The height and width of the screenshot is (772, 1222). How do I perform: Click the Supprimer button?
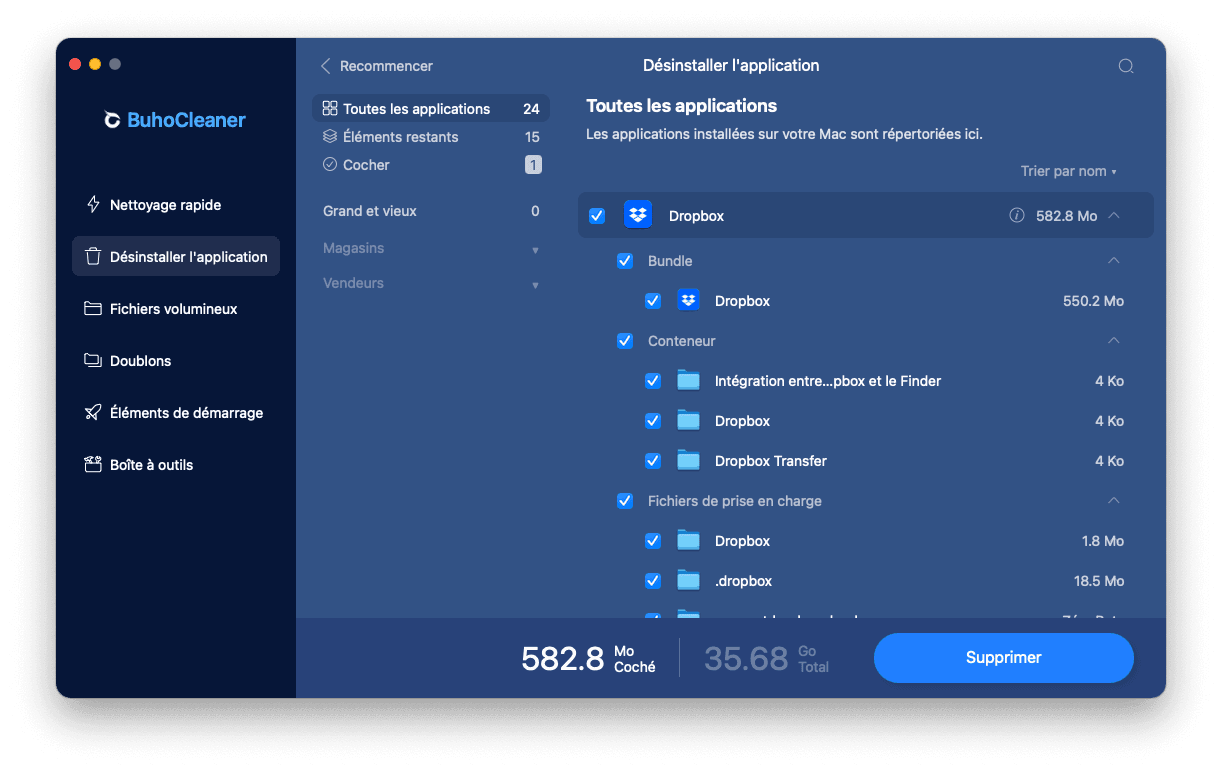pyautogui.click(x=1003, y=657)
